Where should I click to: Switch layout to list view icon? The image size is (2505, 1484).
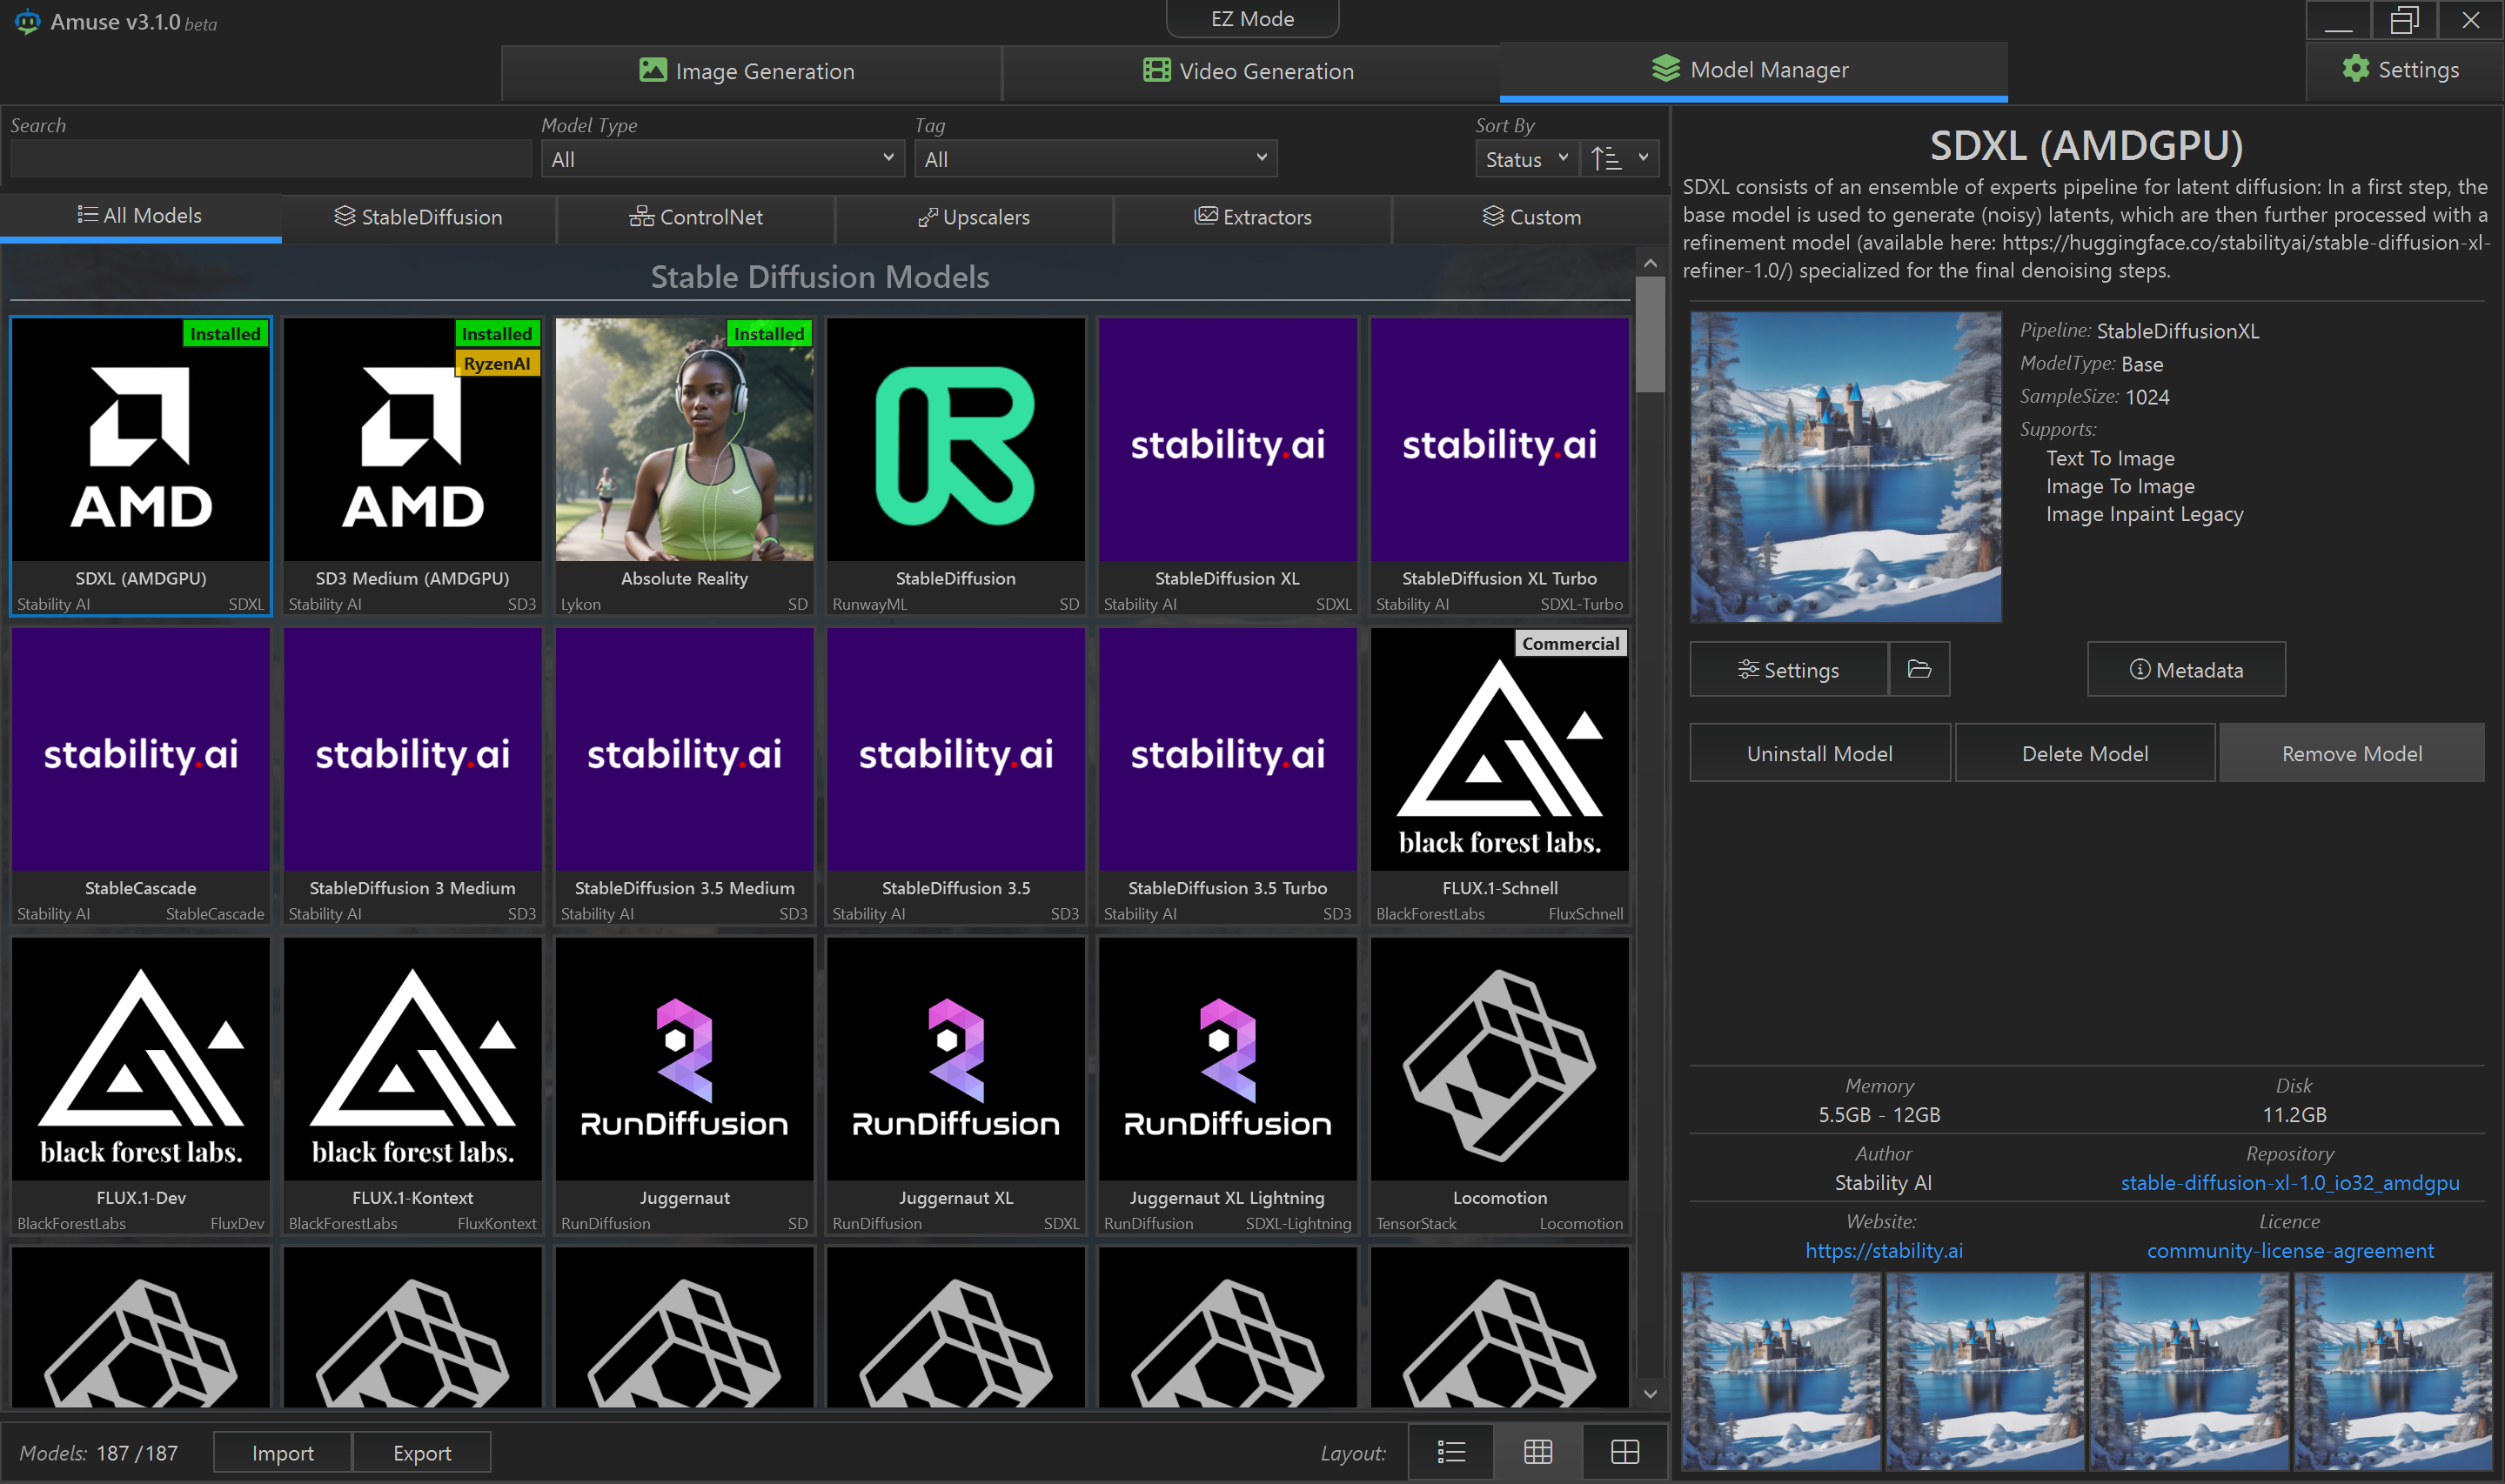pos(1450,1452)
